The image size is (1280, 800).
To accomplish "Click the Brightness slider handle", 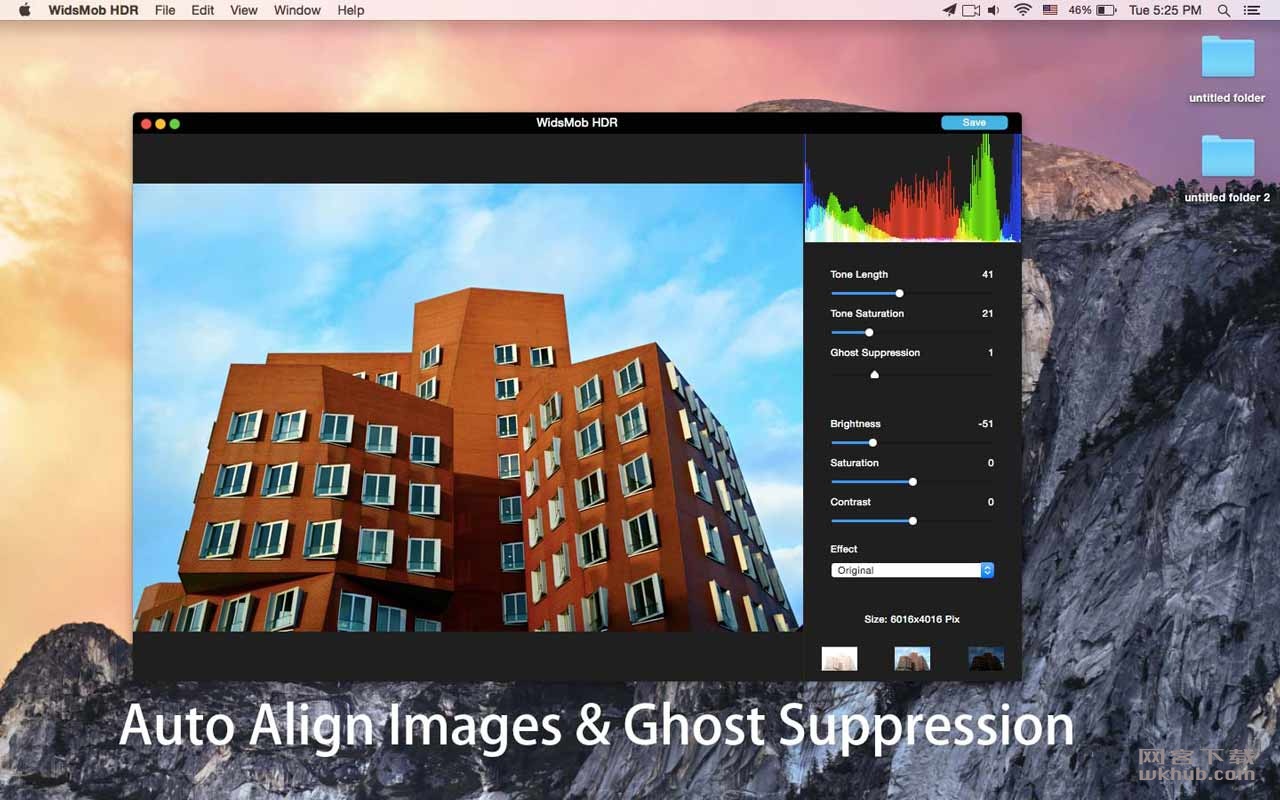I will point(873,442).
